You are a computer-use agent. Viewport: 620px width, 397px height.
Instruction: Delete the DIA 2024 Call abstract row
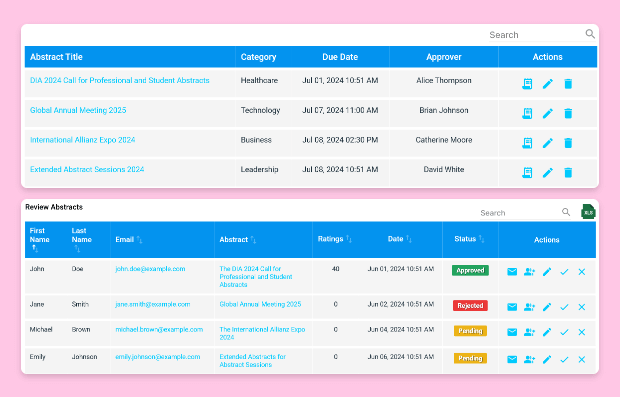coord(568,83)
